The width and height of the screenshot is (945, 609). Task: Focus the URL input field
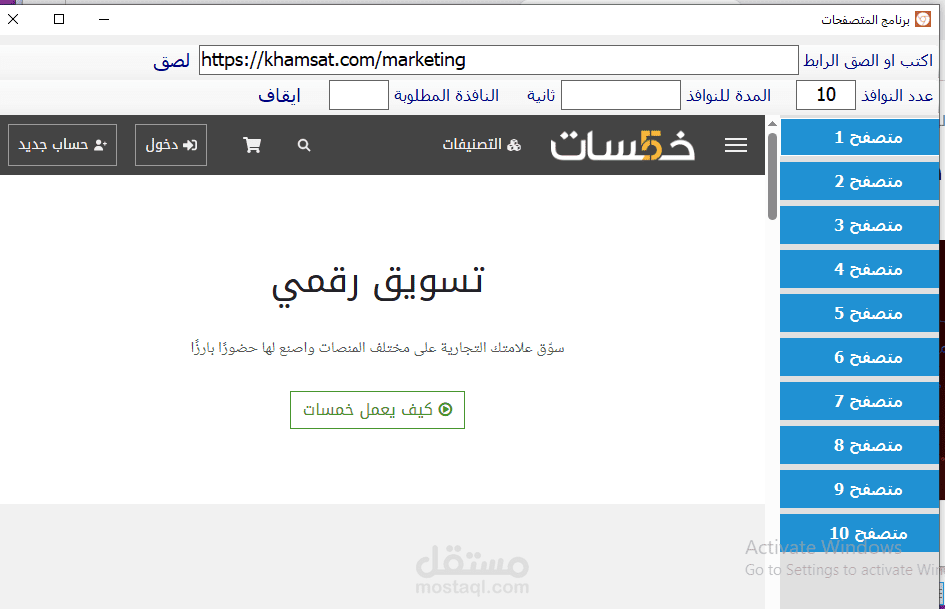pyautogui.click(x=498, y=60)
